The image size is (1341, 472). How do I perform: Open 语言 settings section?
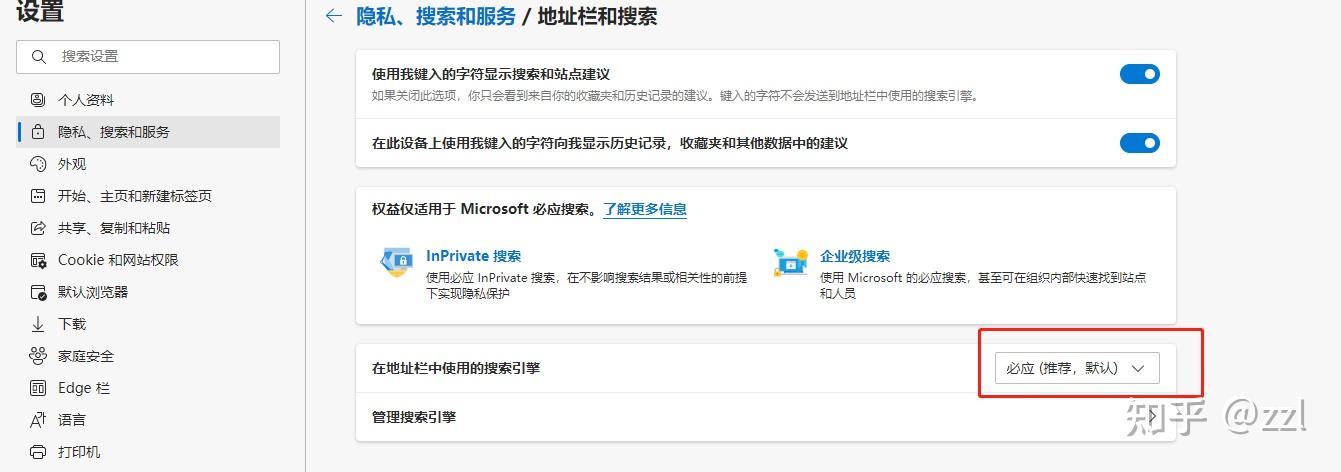(x=148, y=420)
